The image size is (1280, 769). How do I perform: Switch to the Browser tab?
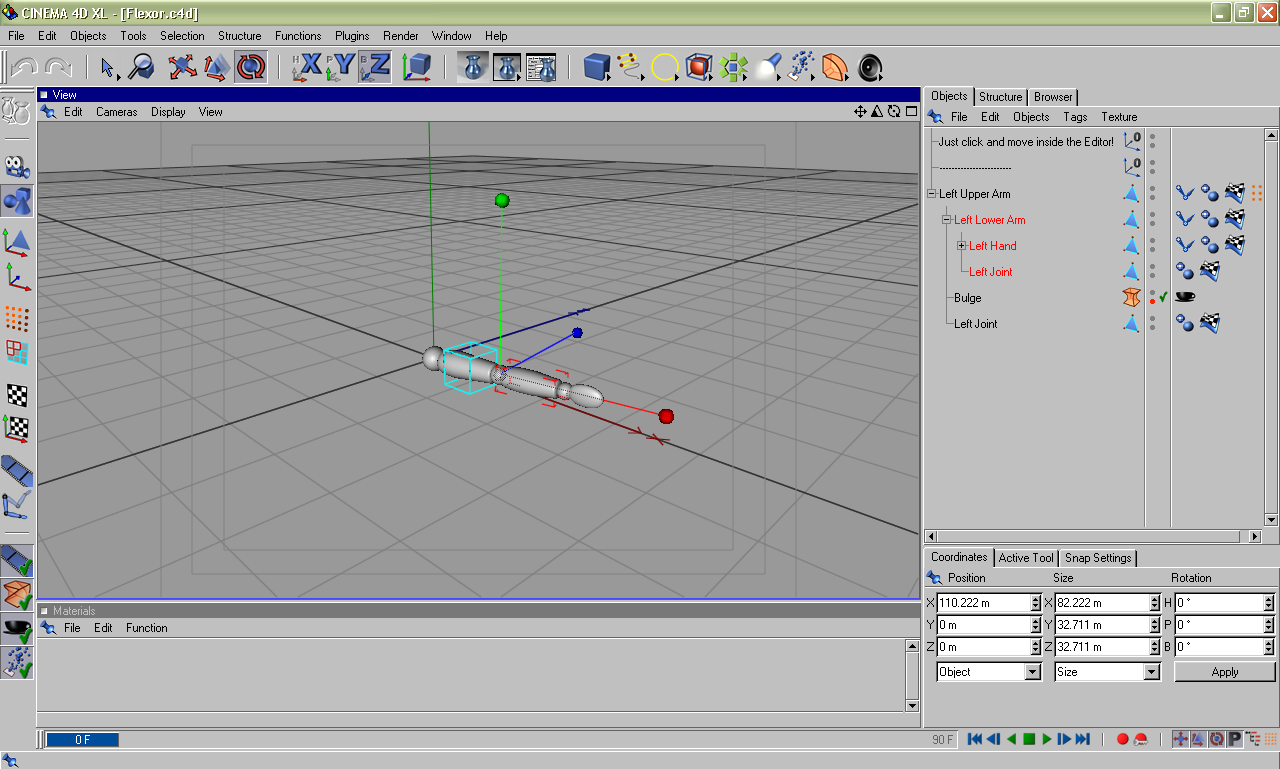(1053, 97)
